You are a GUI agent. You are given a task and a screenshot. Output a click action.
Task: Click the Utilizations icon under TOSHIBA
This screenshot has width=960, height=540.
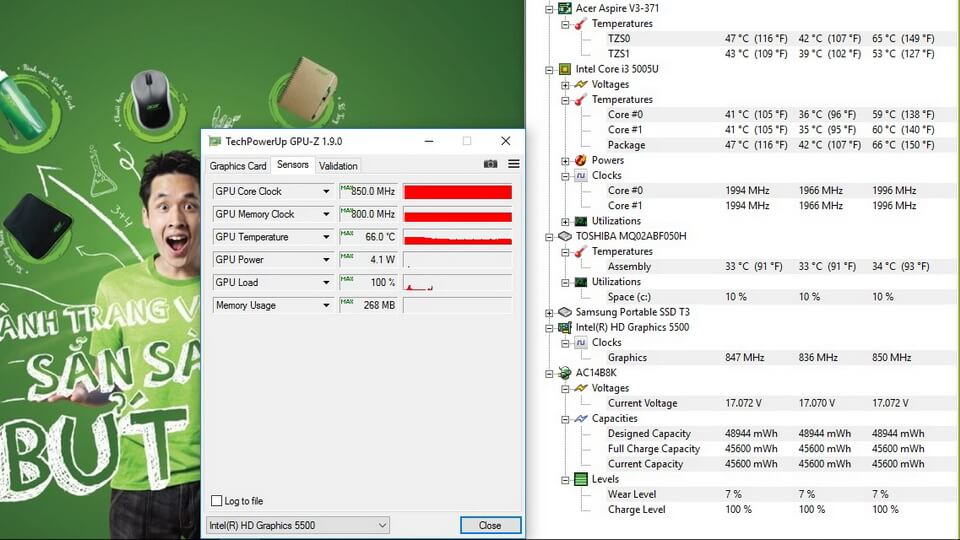coord(580,282)
